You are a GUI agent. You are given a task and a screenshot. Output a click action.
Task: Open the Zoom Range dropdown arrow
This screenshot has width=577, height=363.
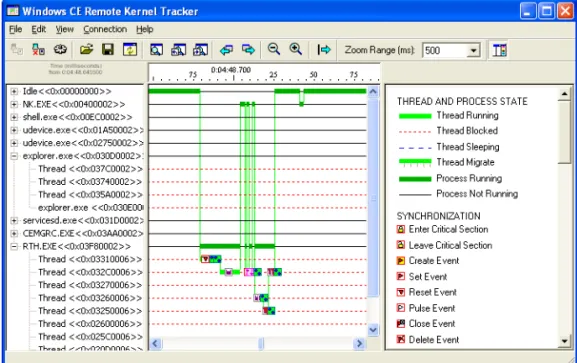[x=474, y=50]
